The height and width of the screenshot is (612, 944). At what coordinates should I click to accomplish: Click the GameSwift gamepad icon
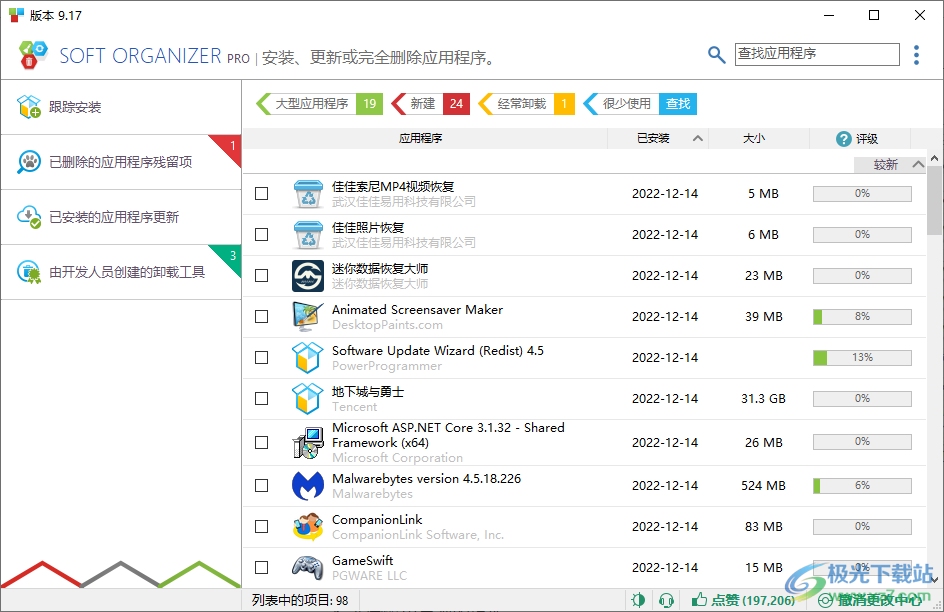308,567
